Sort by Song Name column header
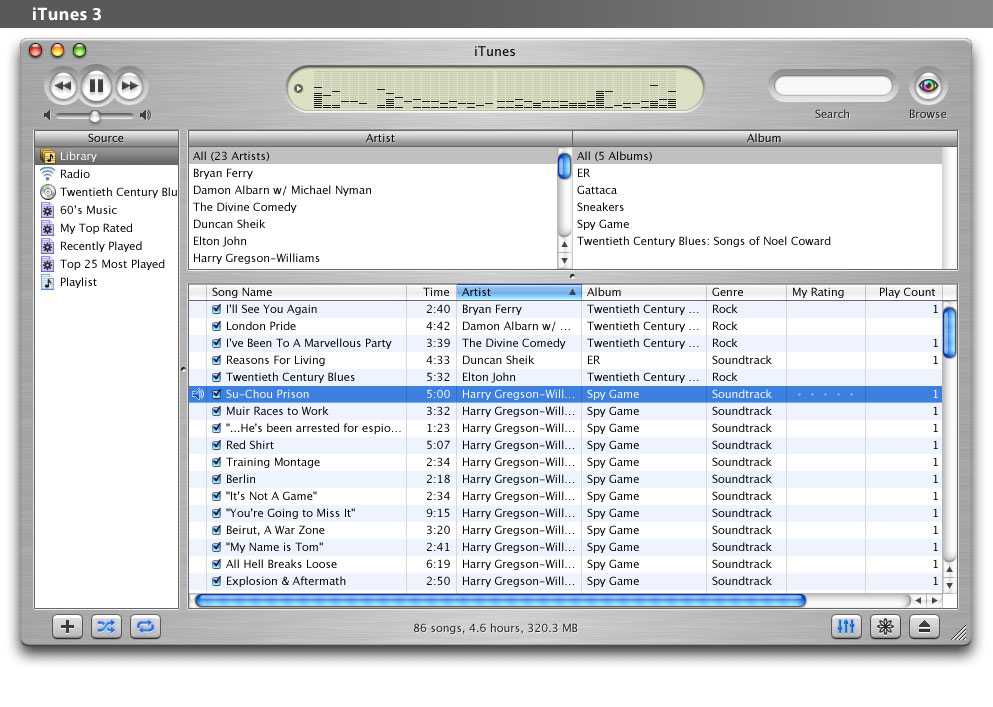Screen dimensions: 993x707 click(x=307, y=292)
